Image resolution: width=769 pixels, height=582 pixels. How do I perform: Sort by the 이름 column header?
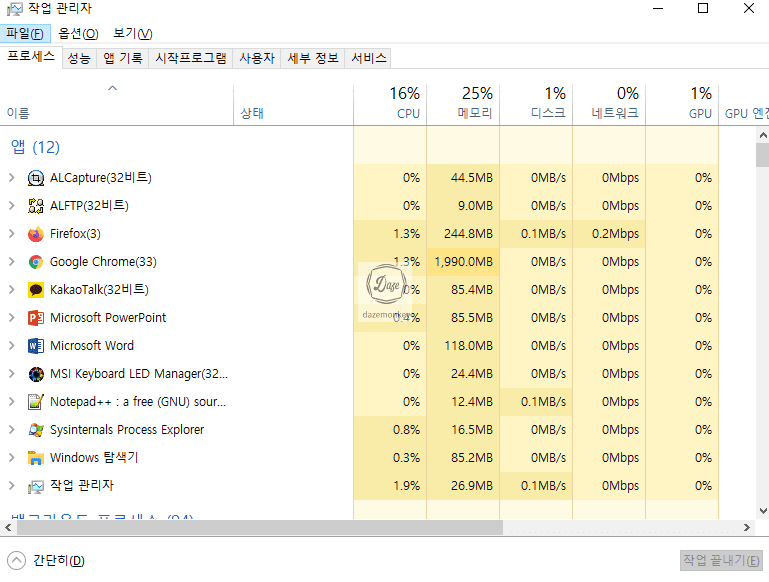(x=117, y=104)
